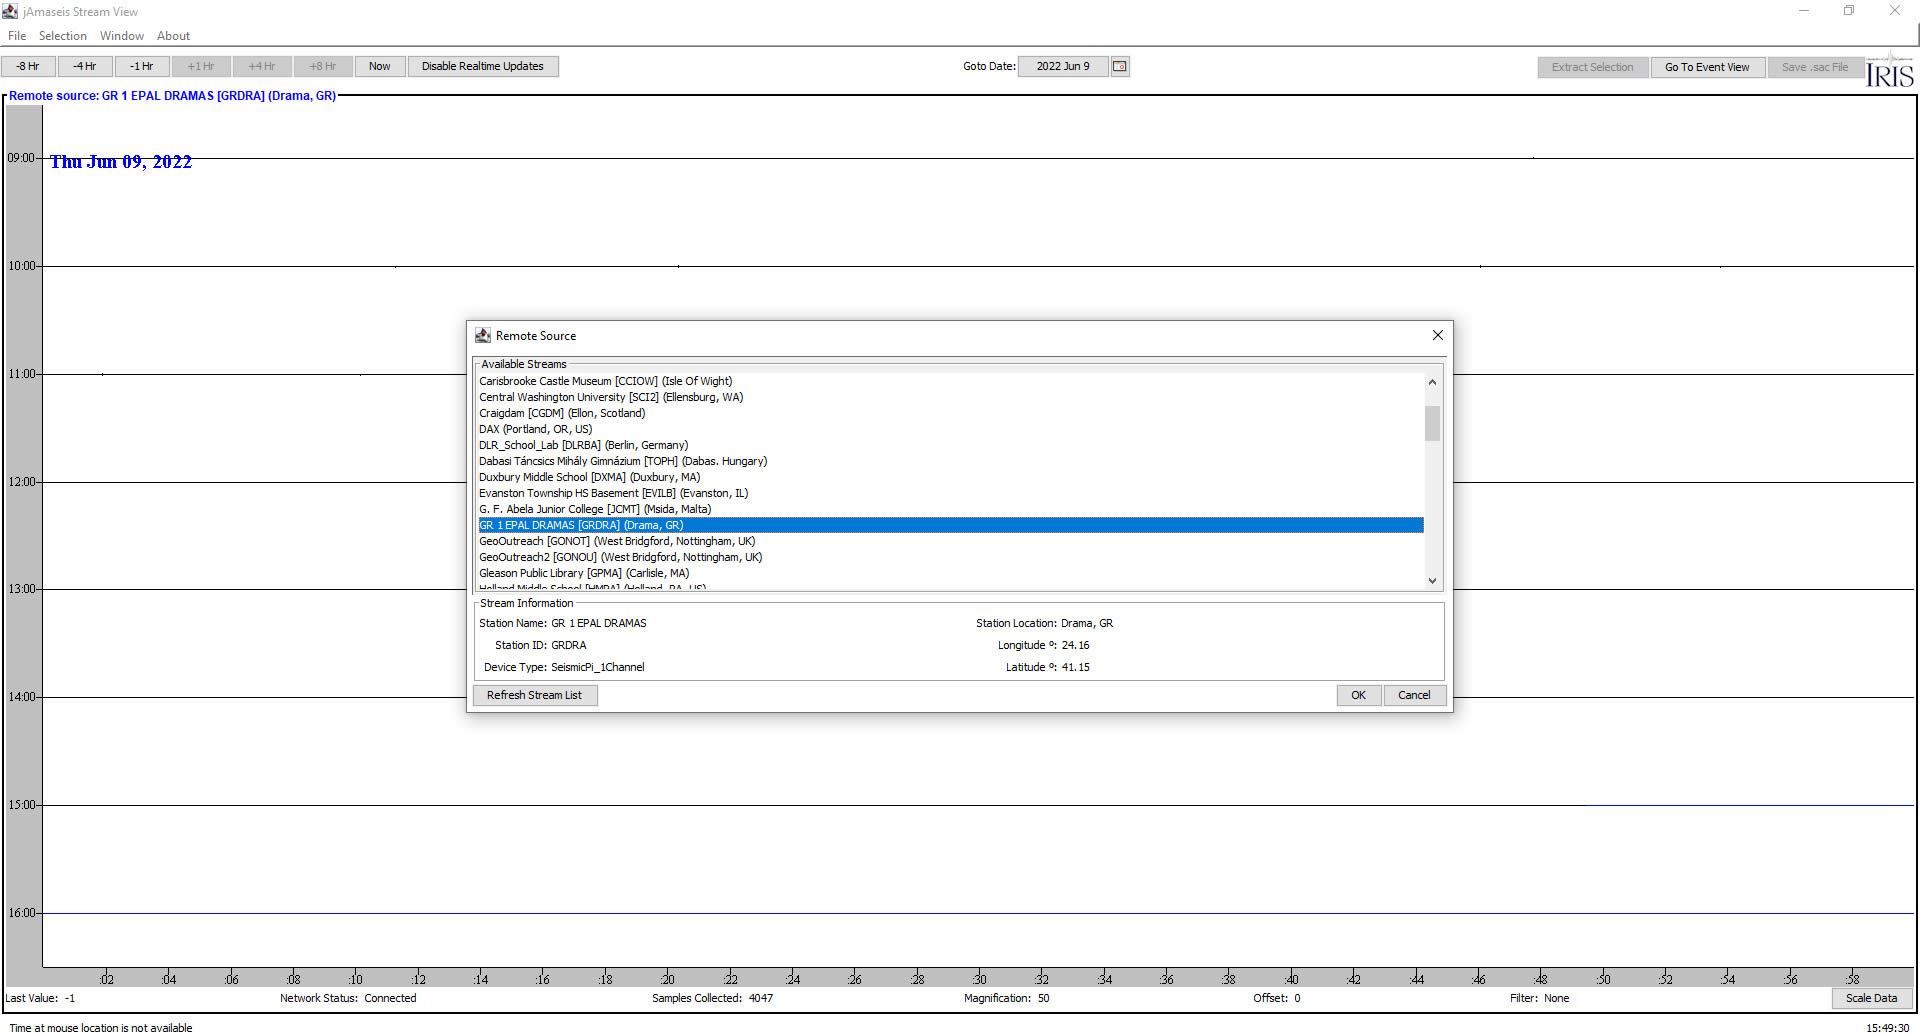Click the IRIS logo
Image resolution: width=1920 pixels, height=1034 pixels.
pyautogui.click(x=1889, y=71)
